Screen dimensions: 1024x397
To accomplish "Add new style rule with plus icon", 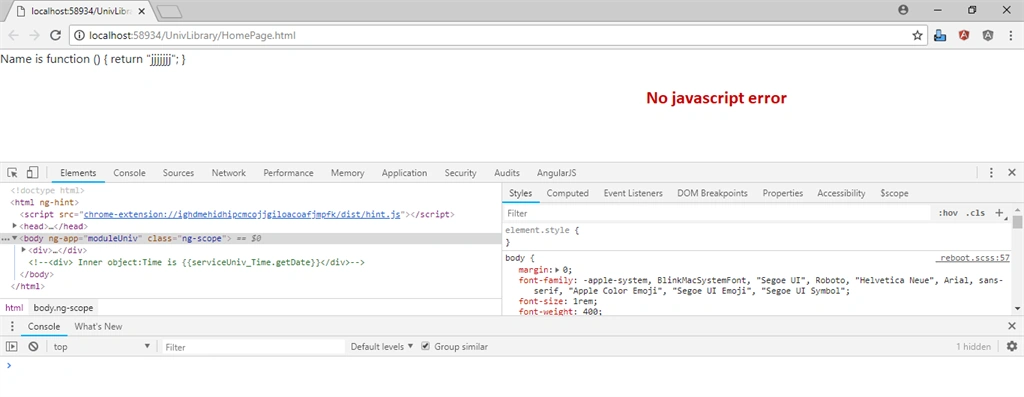I will [999, 213].
